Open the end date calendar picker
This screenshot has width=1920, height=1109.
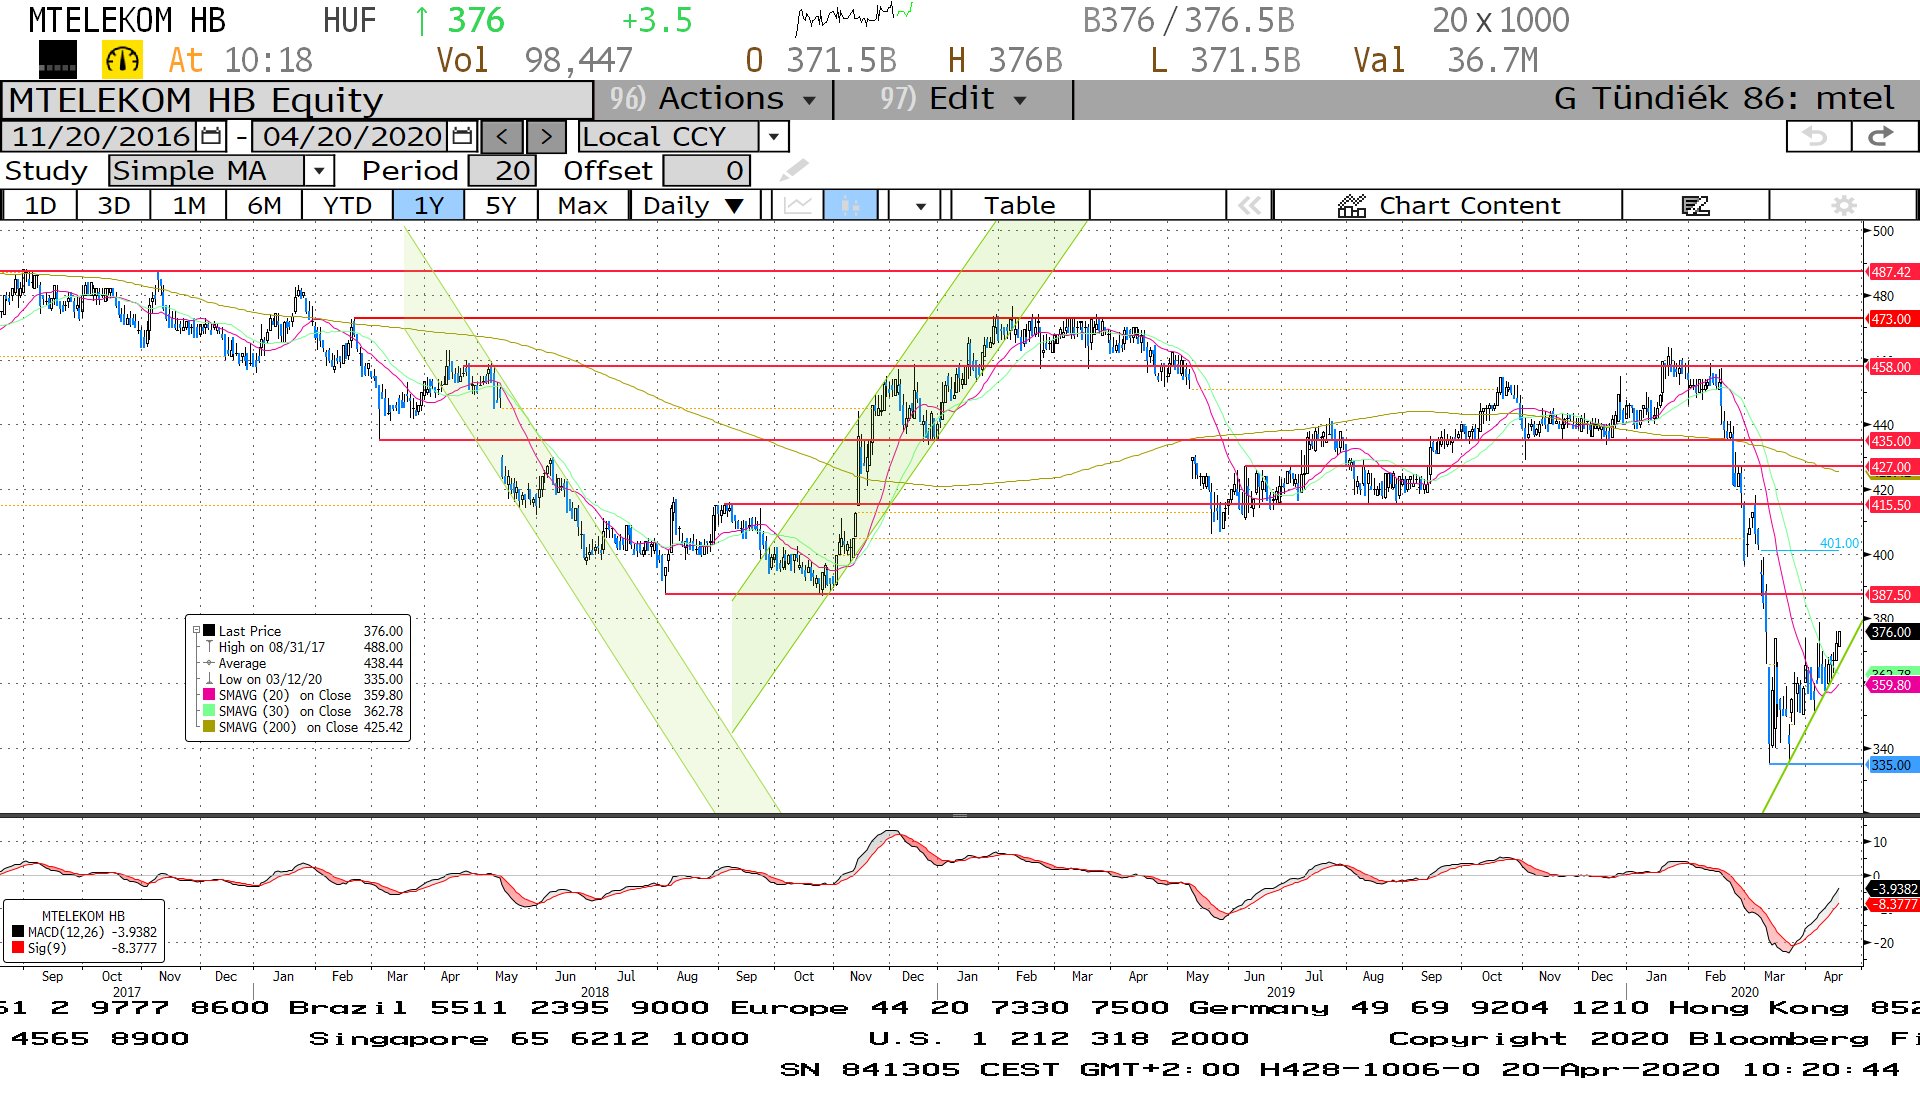click(x=462, y=136)
